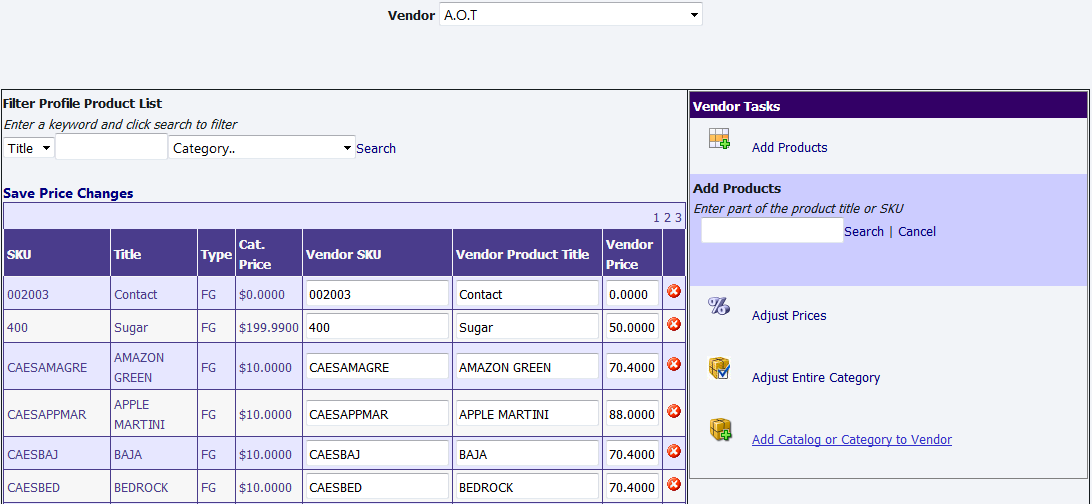The height and width of the screenshot is (504, 1092).
Task: Click the Adjust Entire Category box icon
Action: tap(719, 369)
